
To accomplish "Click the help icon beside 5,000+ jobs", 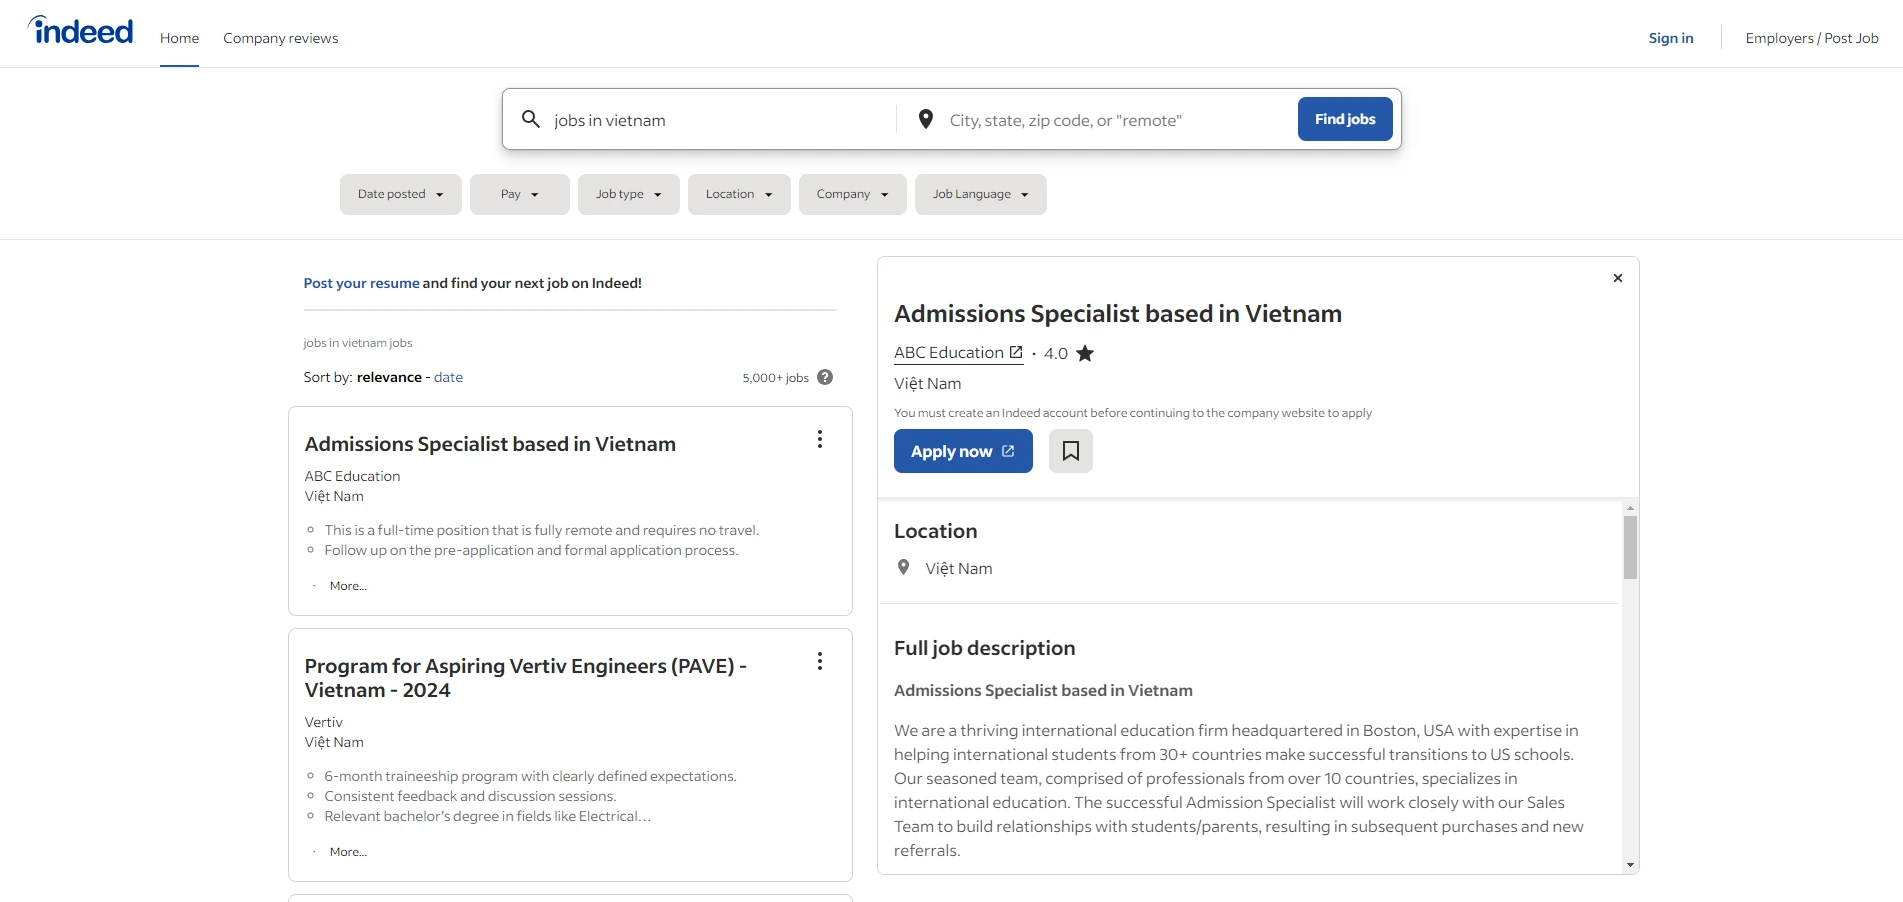I will pyautogui.click(x=825, y=377).
